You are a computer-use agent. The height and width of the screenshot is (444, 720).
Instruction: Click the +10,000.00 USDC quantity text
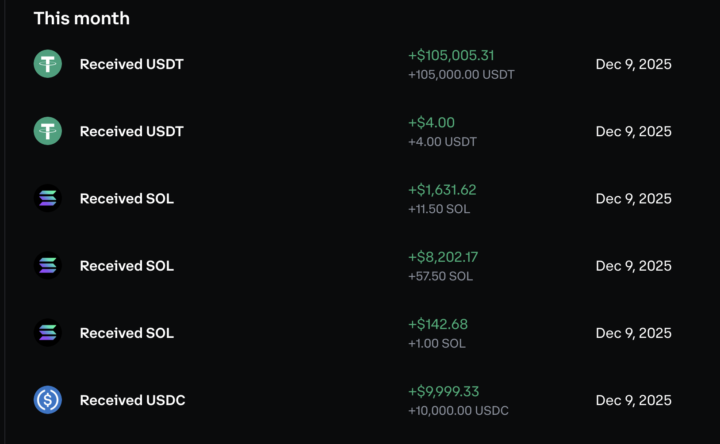pyautogui.click(x=458, y=411)
